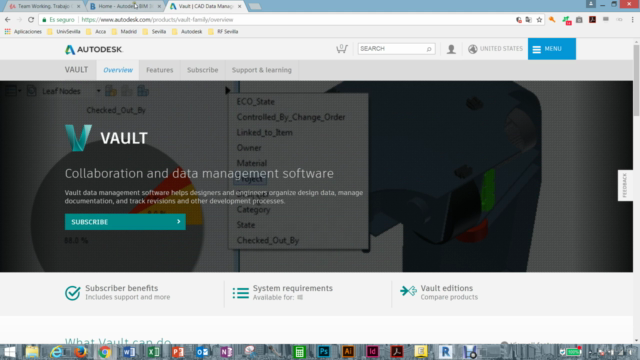Click the translate page icon
Image resolution: width=640 pixels, height=360 pixels.
click(529, 20)
